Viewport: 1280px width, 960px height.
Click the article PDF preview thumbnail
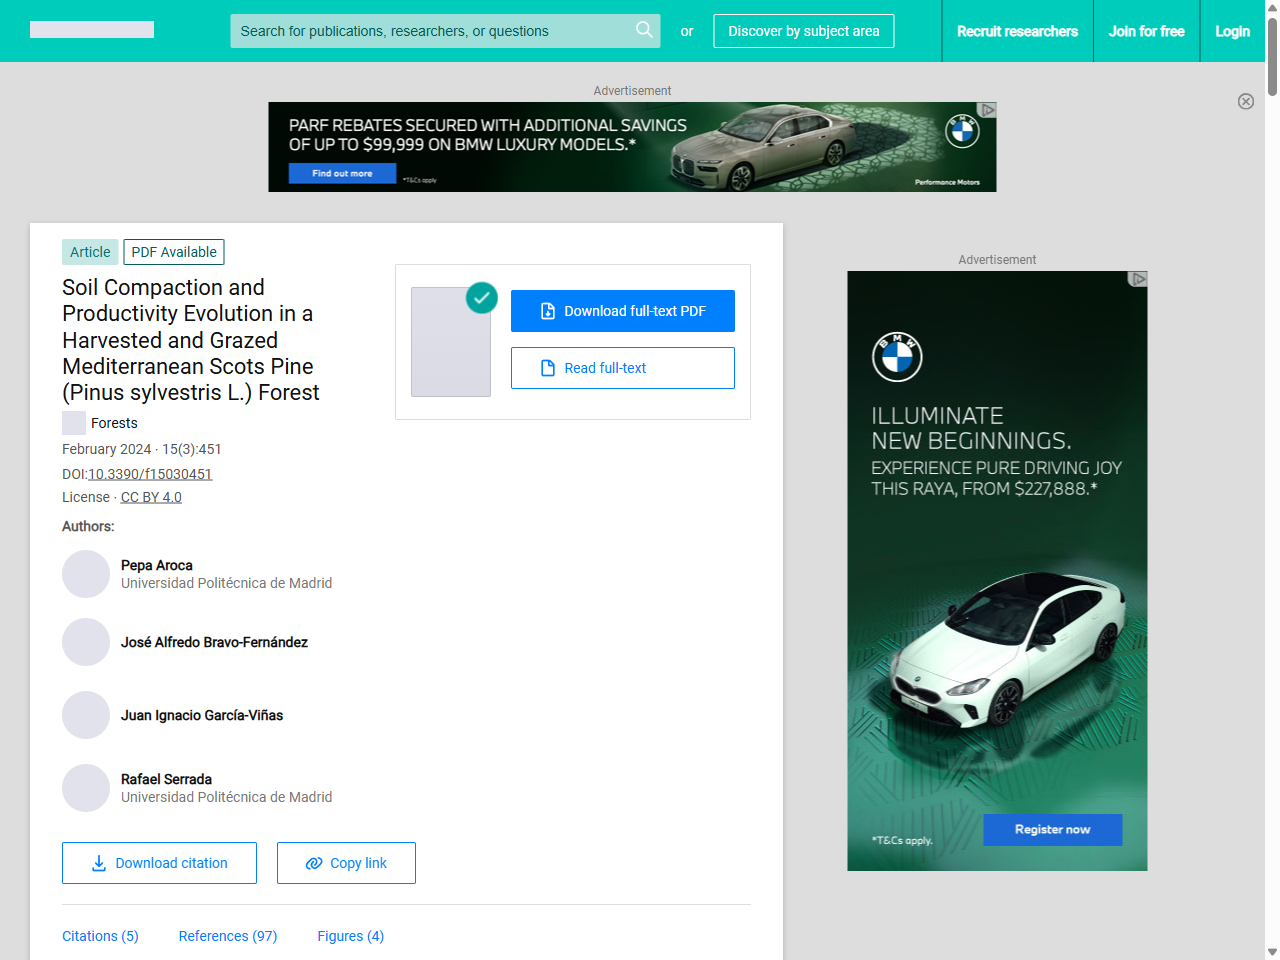[451, 342]
